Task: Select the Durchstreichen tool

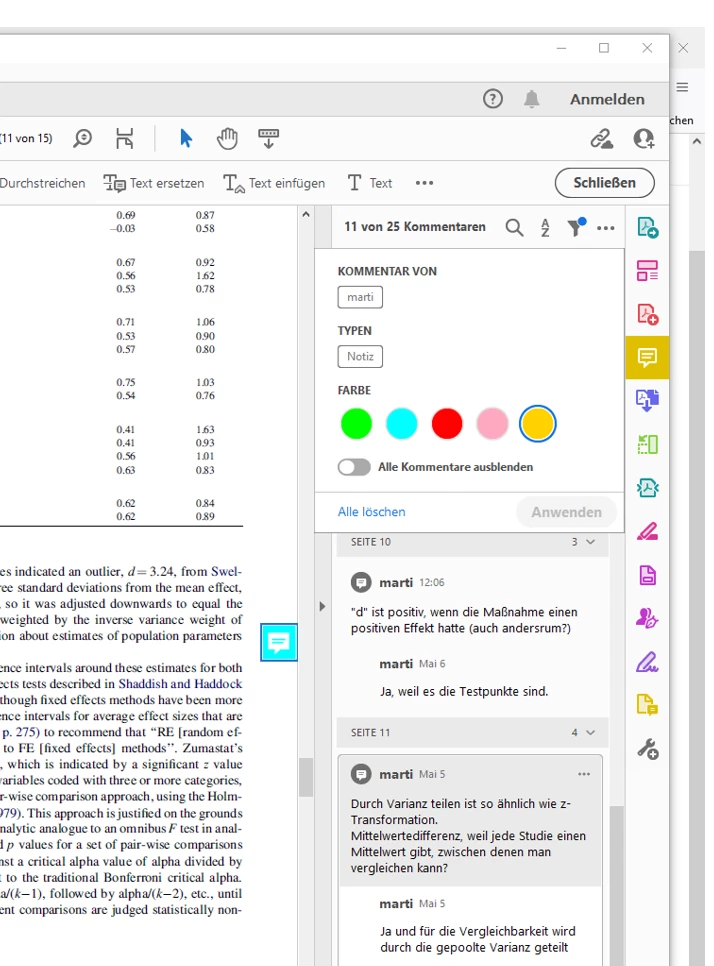Action: (43, 183)
